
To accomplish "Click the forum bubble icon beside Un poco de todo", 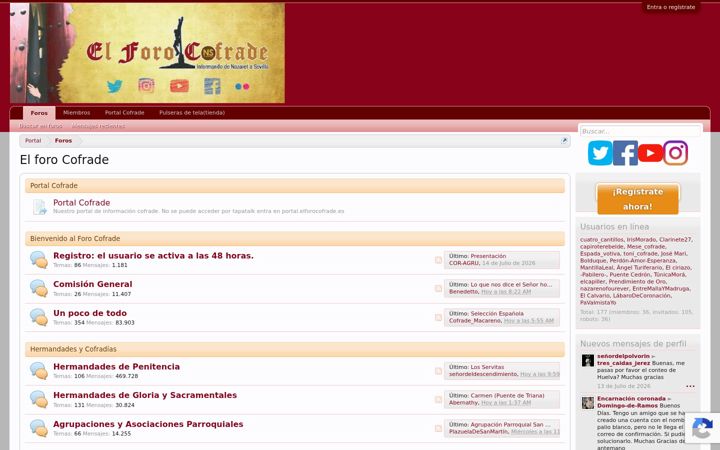I will coord(39,317).
